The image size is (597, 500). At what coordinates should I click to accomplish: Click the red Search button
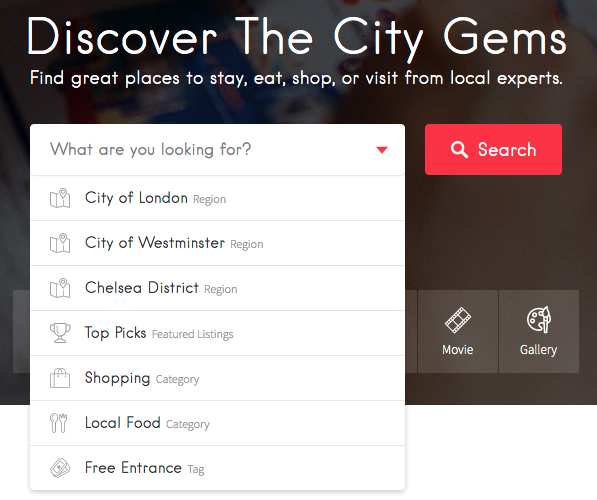point(493,150)
